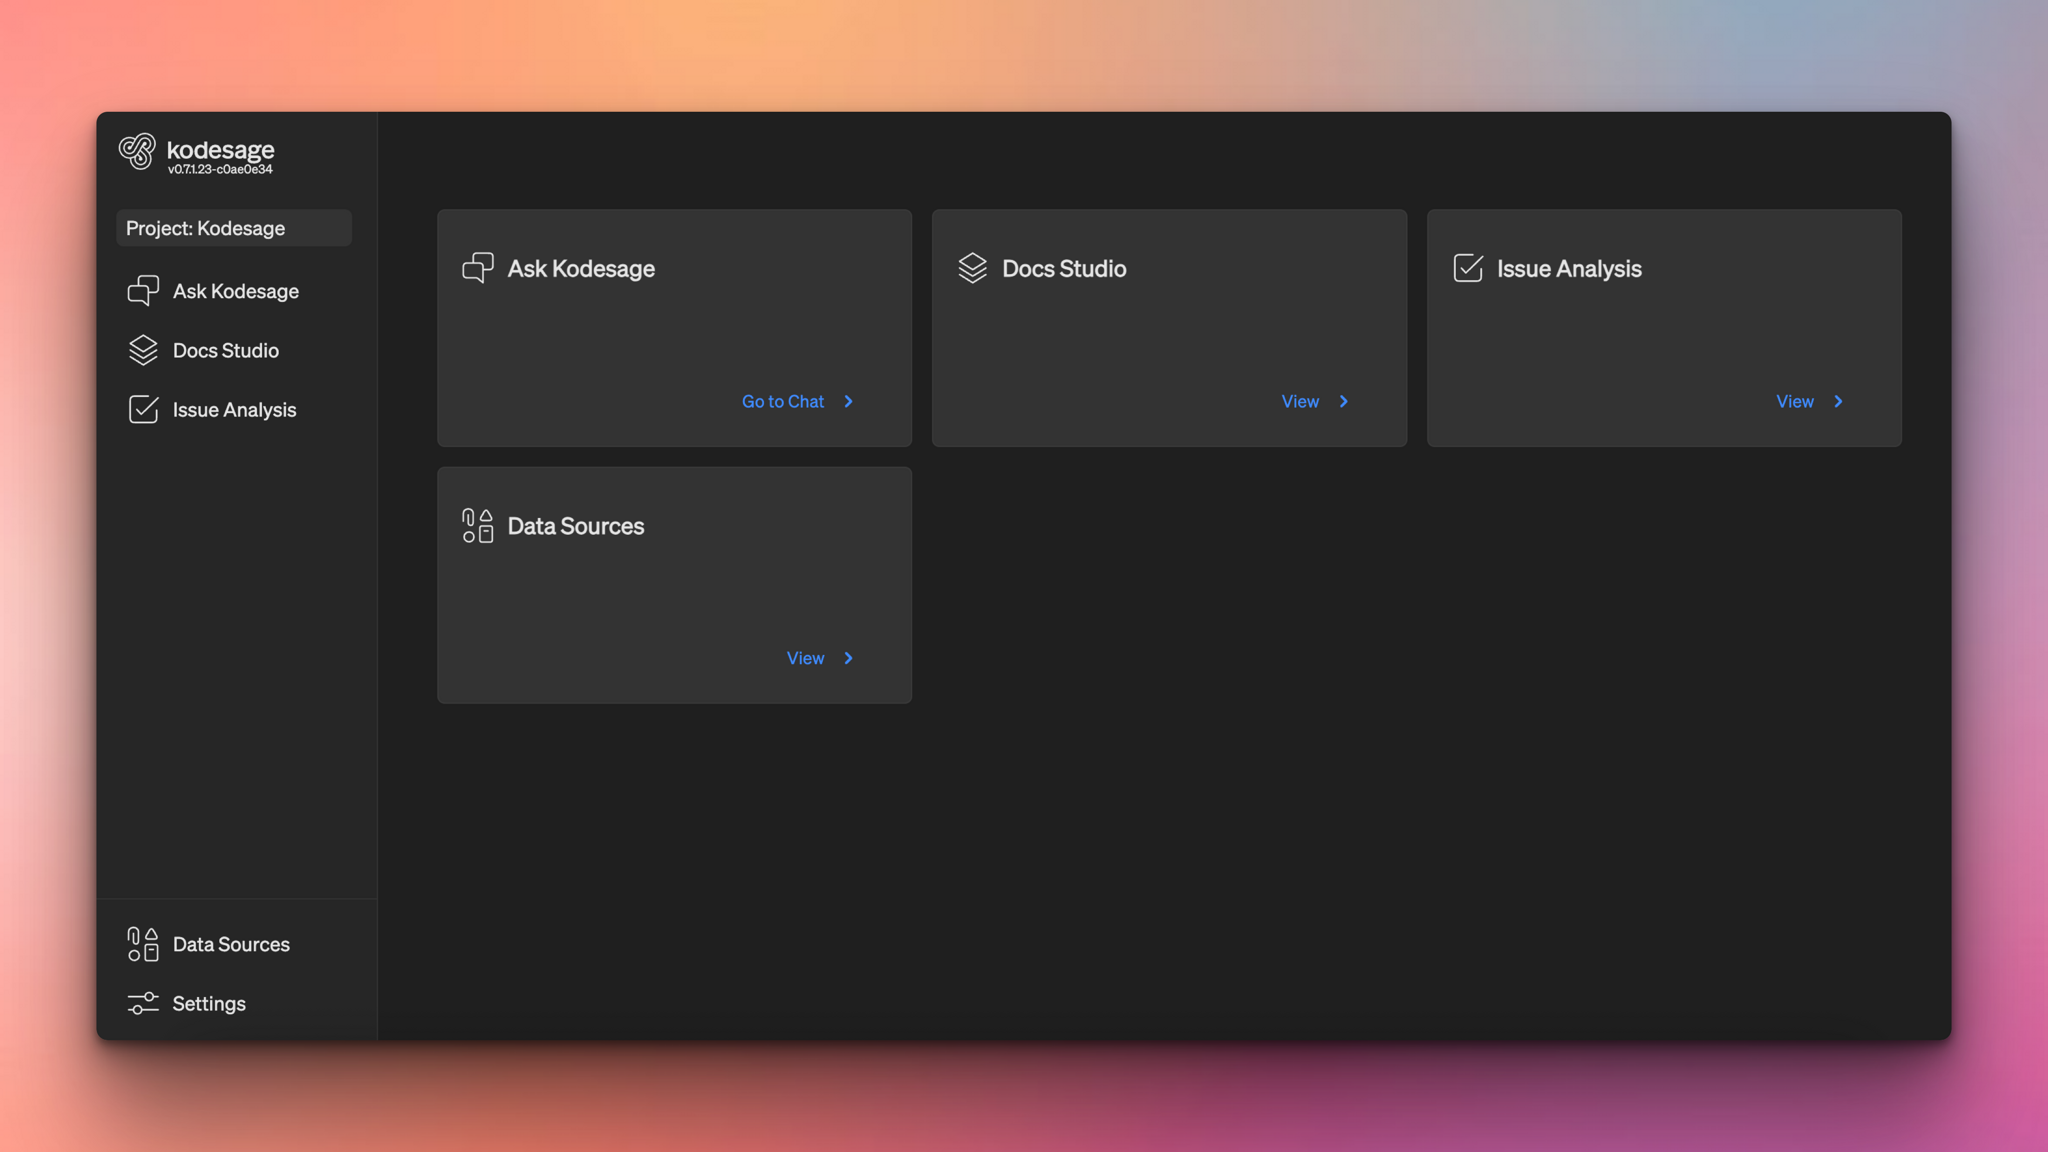2048x1152 pixels.
Task: Expand the chevron next to Go to Chat
Action: coord(849,401)
